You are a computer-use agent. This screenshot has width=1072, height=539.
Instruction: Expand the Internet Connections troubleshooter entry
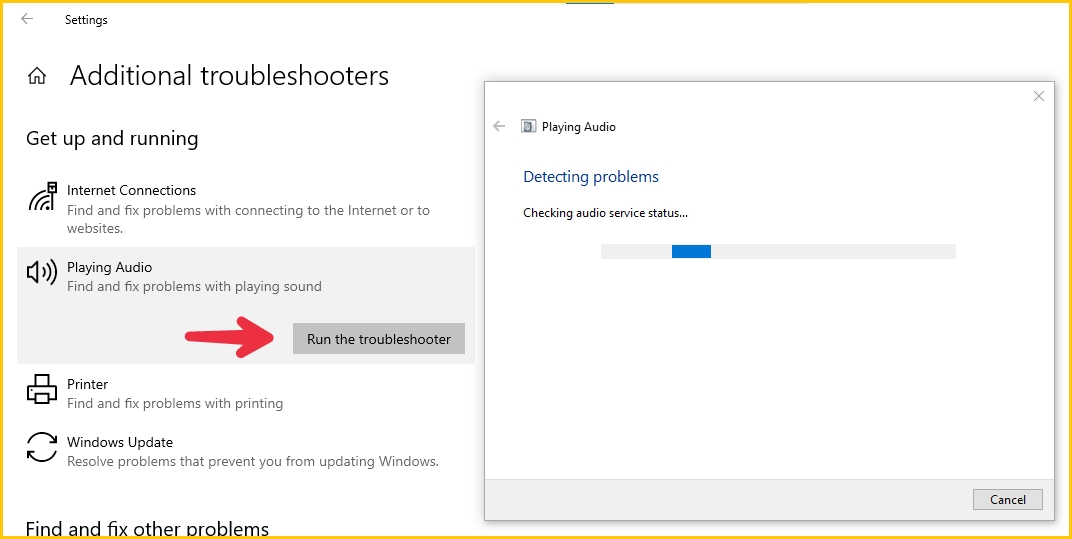coord(246,209)
